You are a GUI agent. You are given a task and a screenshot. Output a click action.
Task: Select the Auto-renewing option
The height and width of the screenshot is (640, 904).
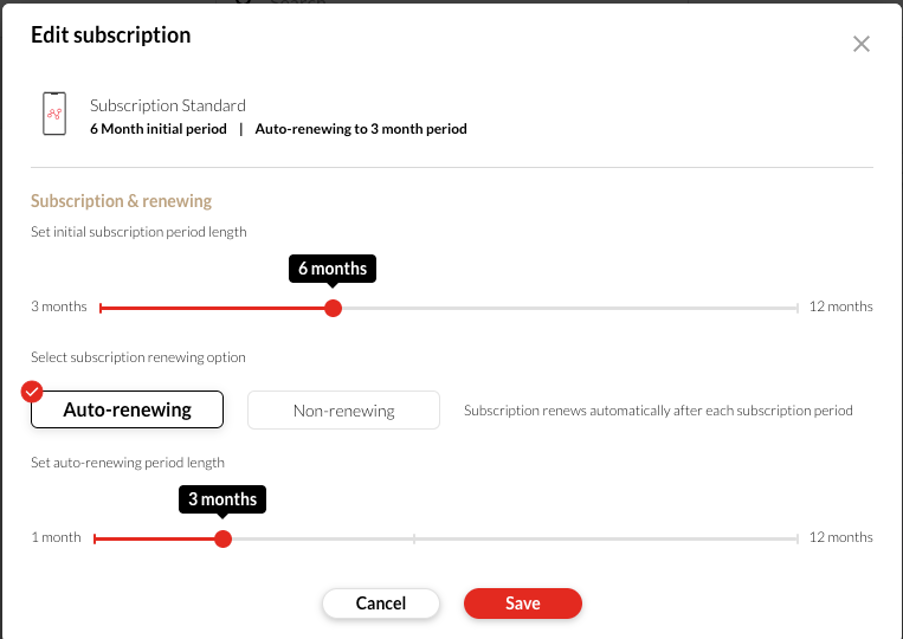coord(127,409)
